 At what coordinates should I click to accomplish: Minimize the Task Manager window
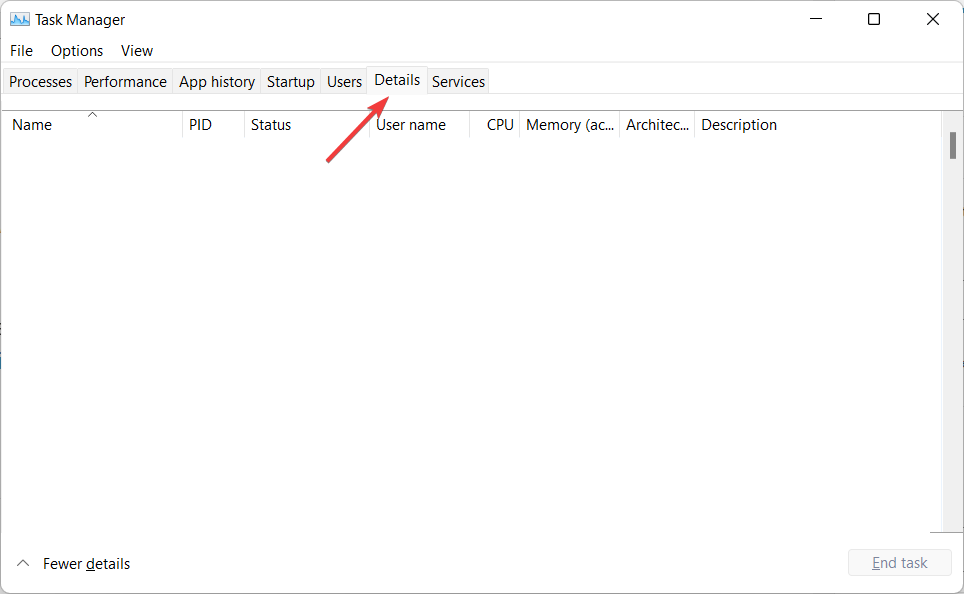816,19
